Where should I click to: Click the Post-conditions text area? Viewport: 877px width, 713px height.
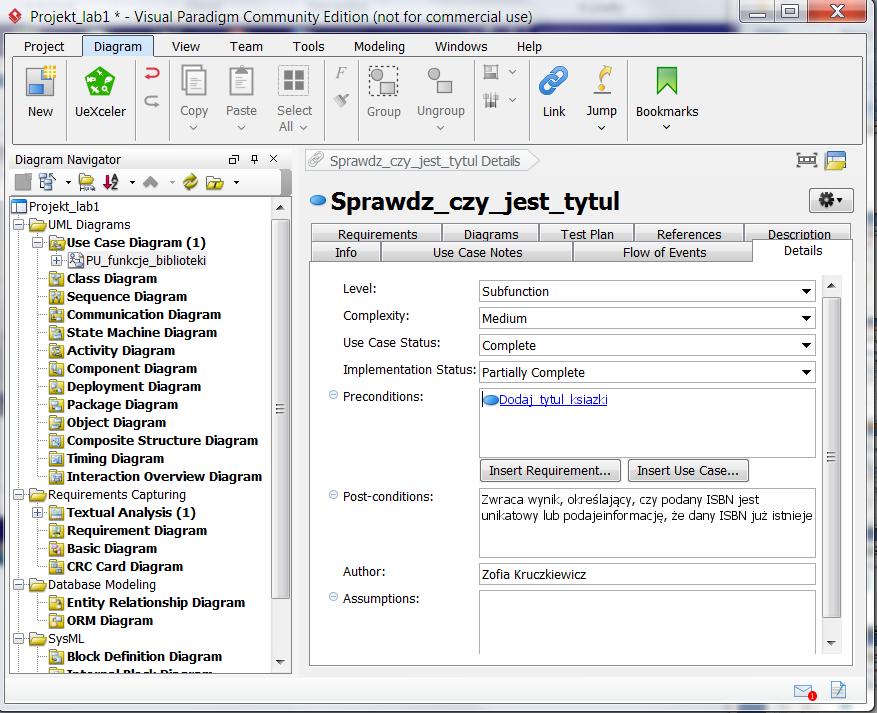[647, 523]
